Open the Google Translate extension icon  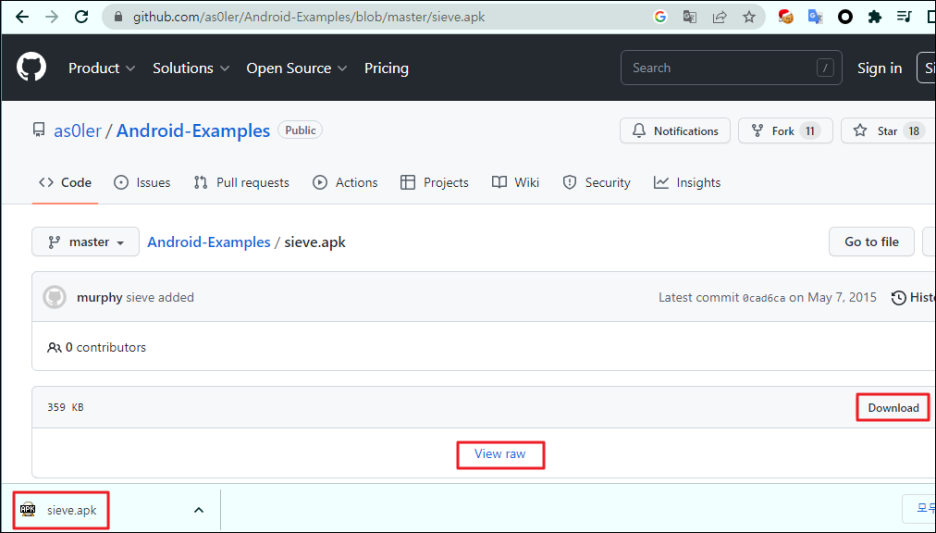coord(815,17)
